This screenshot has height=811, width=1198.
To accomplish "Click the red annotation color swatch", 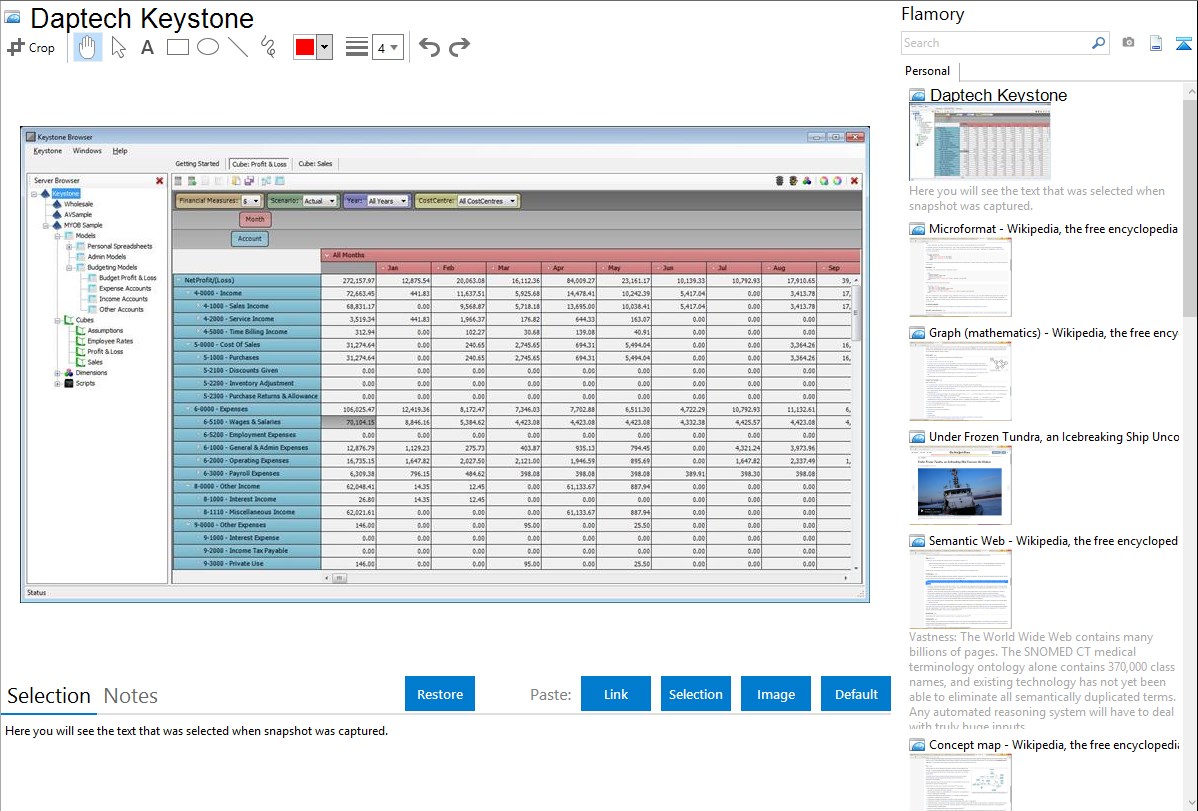I will click(305, 47).
